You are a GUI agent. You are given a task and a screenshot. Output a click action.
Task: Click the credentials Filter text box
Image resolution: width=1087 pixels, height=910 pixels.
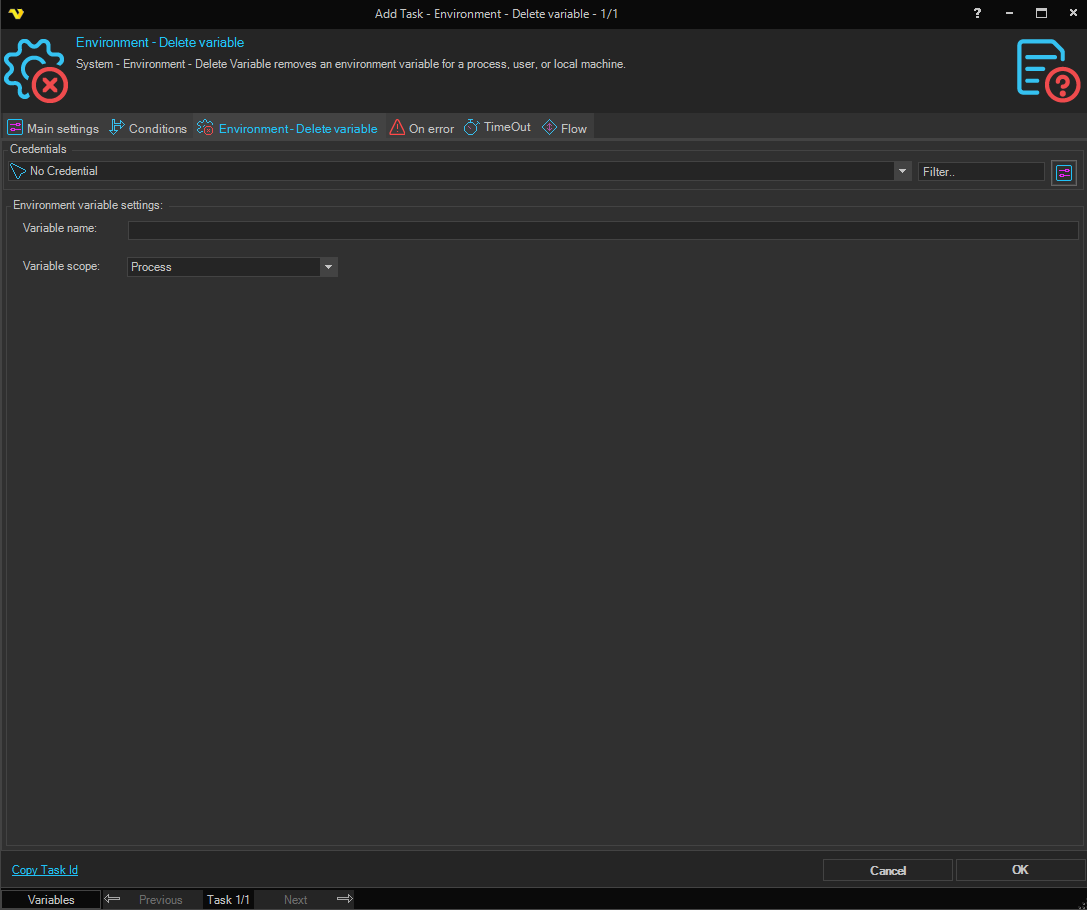point(980,172)
